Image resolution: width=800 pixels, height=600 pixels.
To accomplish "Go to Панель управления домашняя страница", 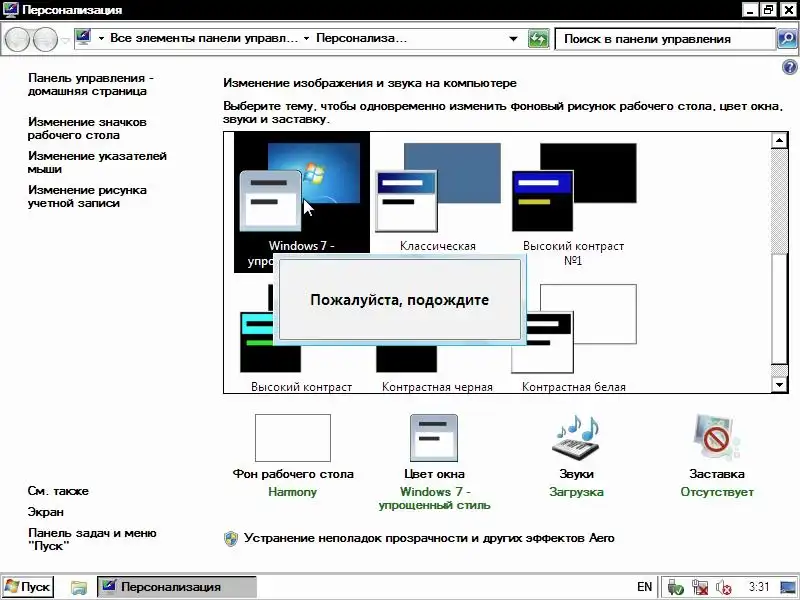I will pos(91,85).
